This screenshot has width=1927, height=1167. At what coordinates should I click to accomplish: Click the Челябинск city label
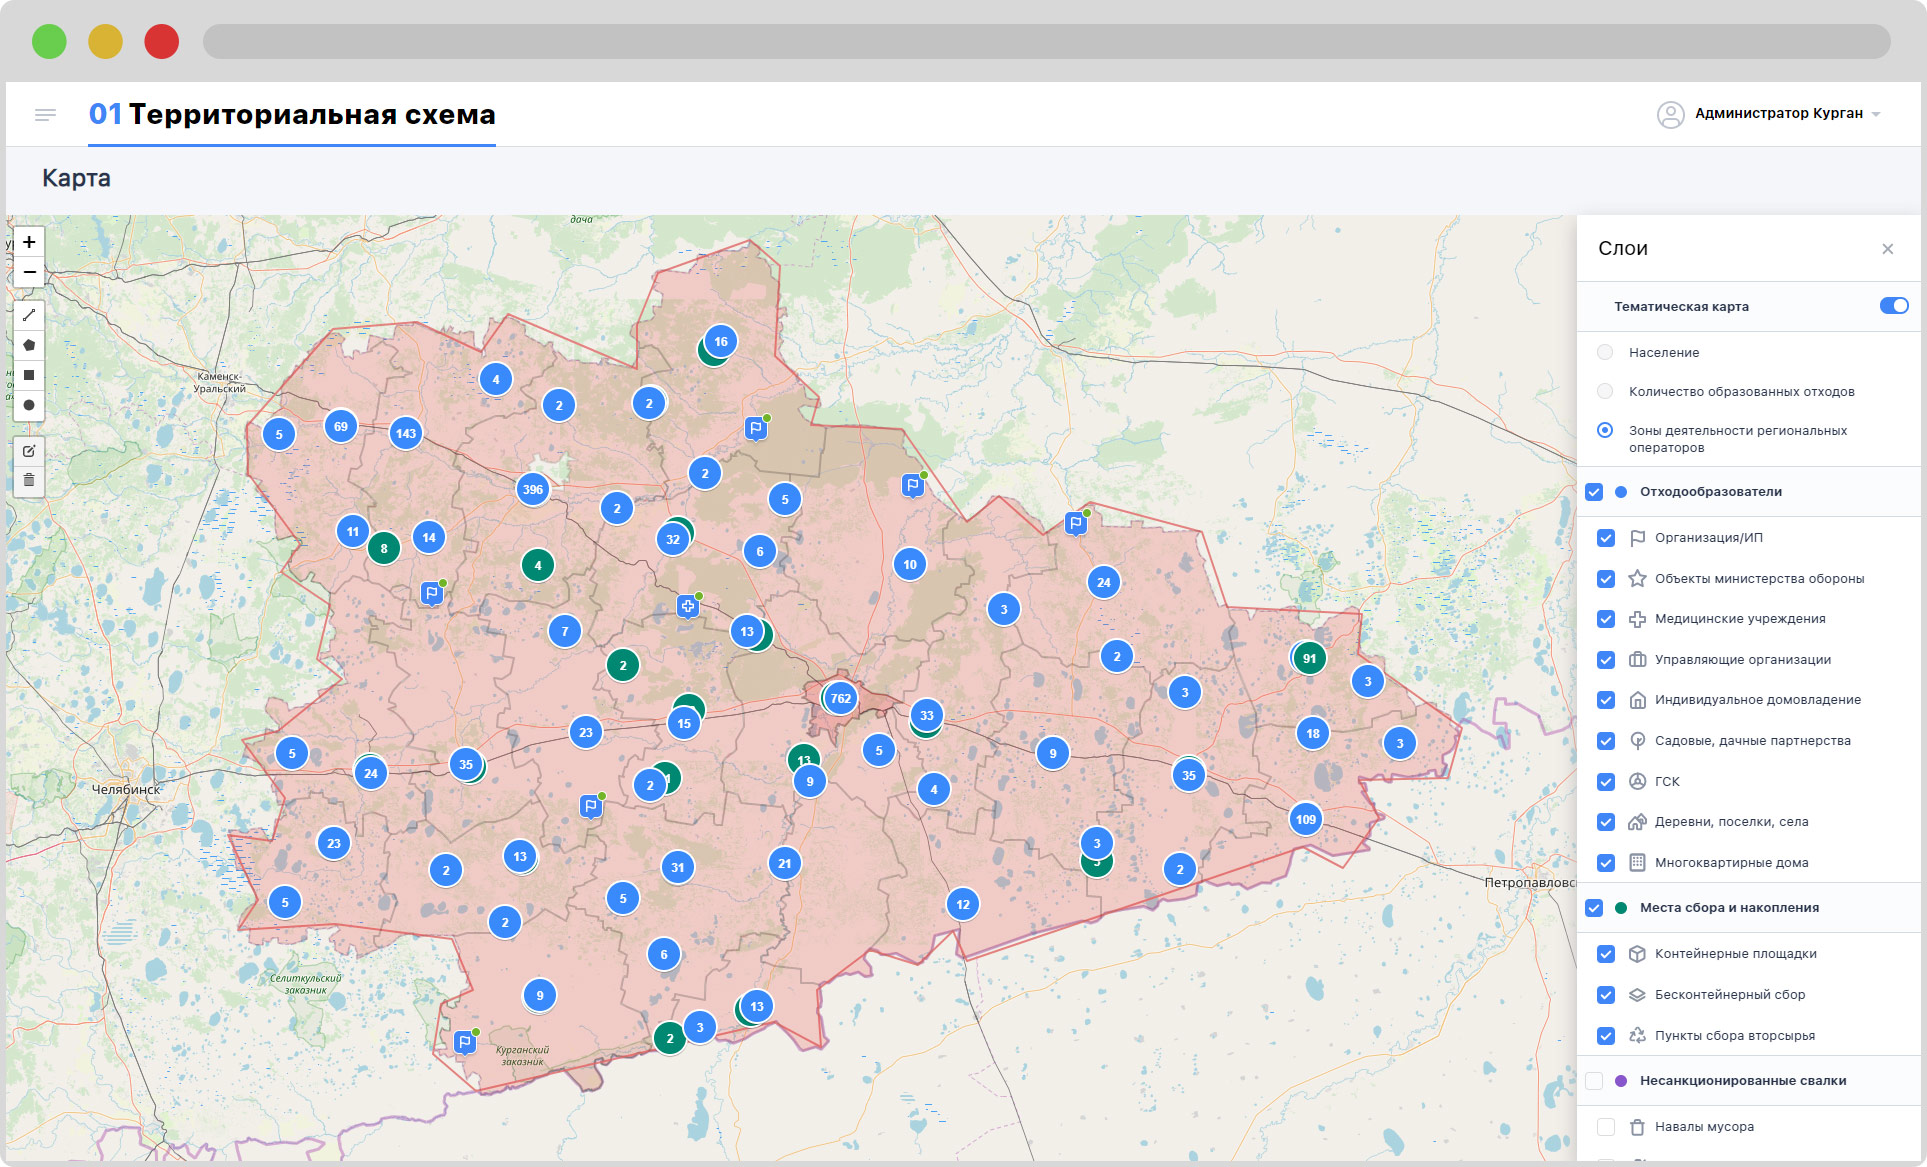126,789
